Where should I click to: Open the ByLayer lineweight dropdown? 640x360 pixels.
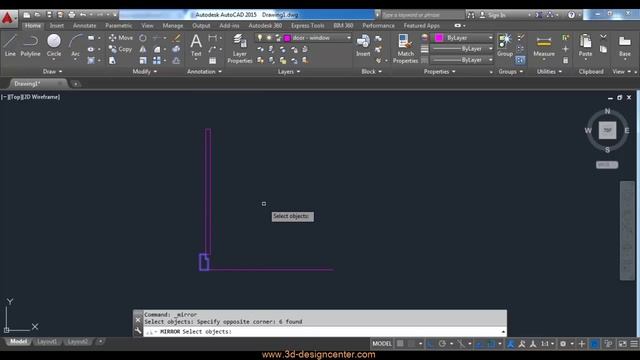[x=462, y=49]
